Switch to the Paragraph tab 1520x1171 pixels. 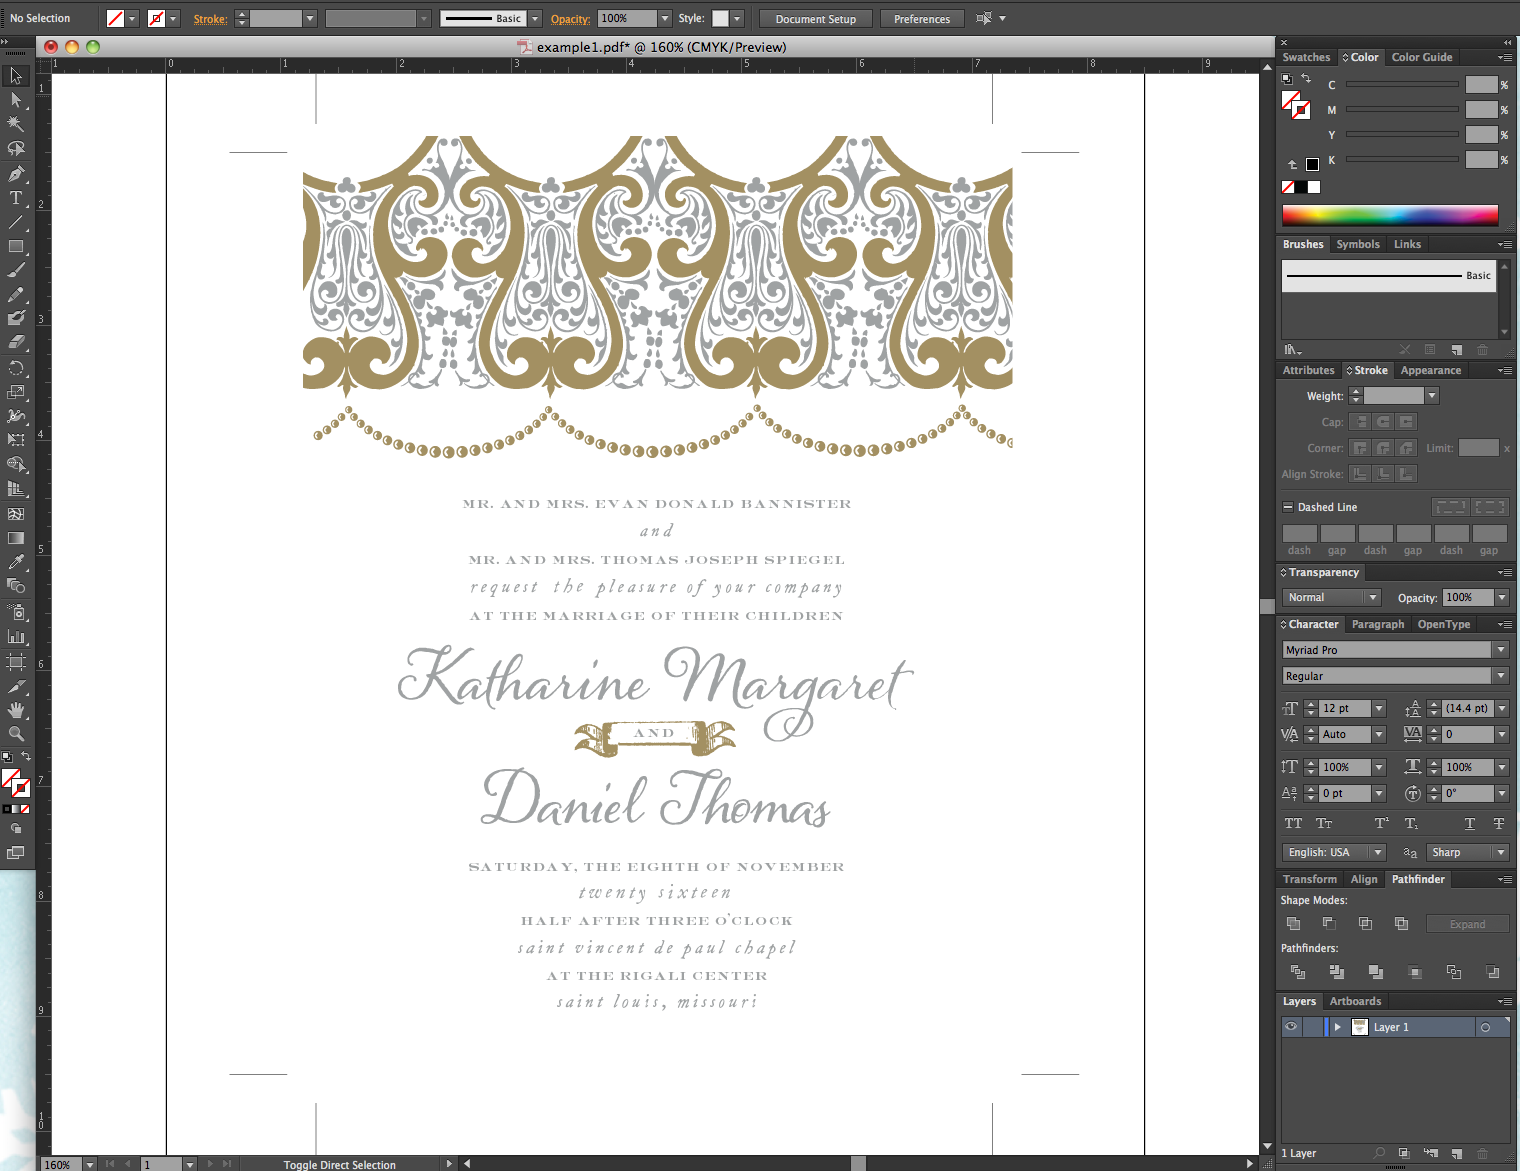tap(1378, 624)
